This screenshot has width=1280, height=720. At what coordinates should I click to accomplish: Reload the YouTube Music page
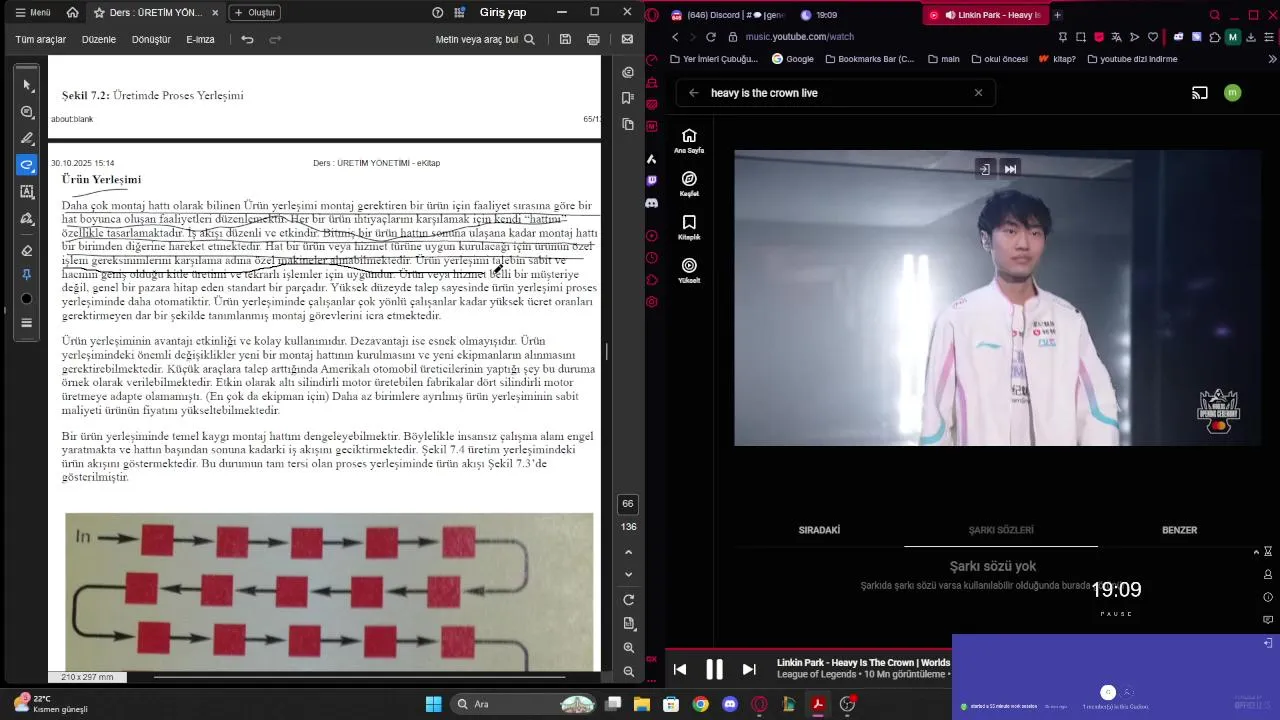click(710, 37)
